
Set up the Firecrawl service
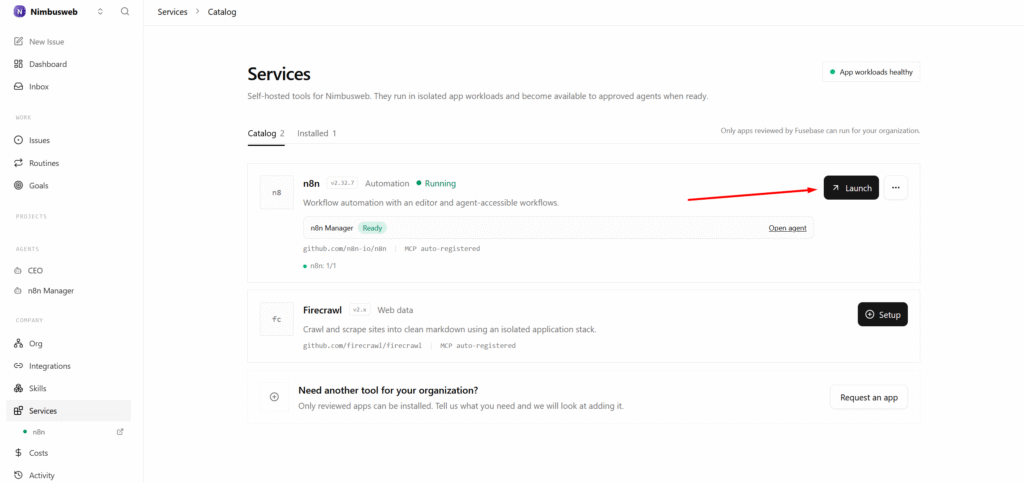882,315
